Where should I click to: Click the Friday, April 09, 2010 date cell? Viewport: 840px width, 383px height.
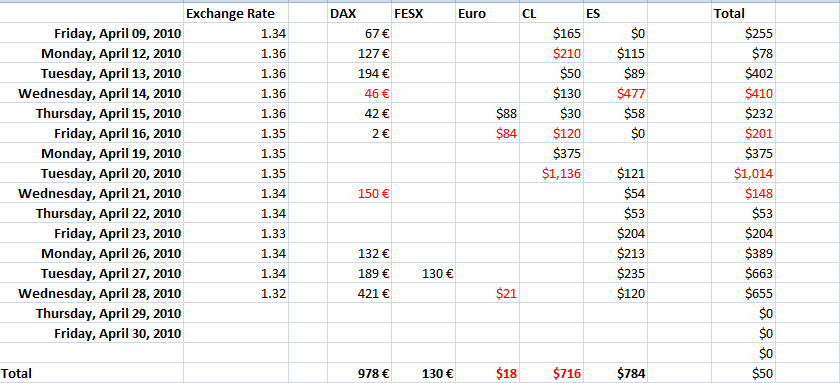point(92,34)
